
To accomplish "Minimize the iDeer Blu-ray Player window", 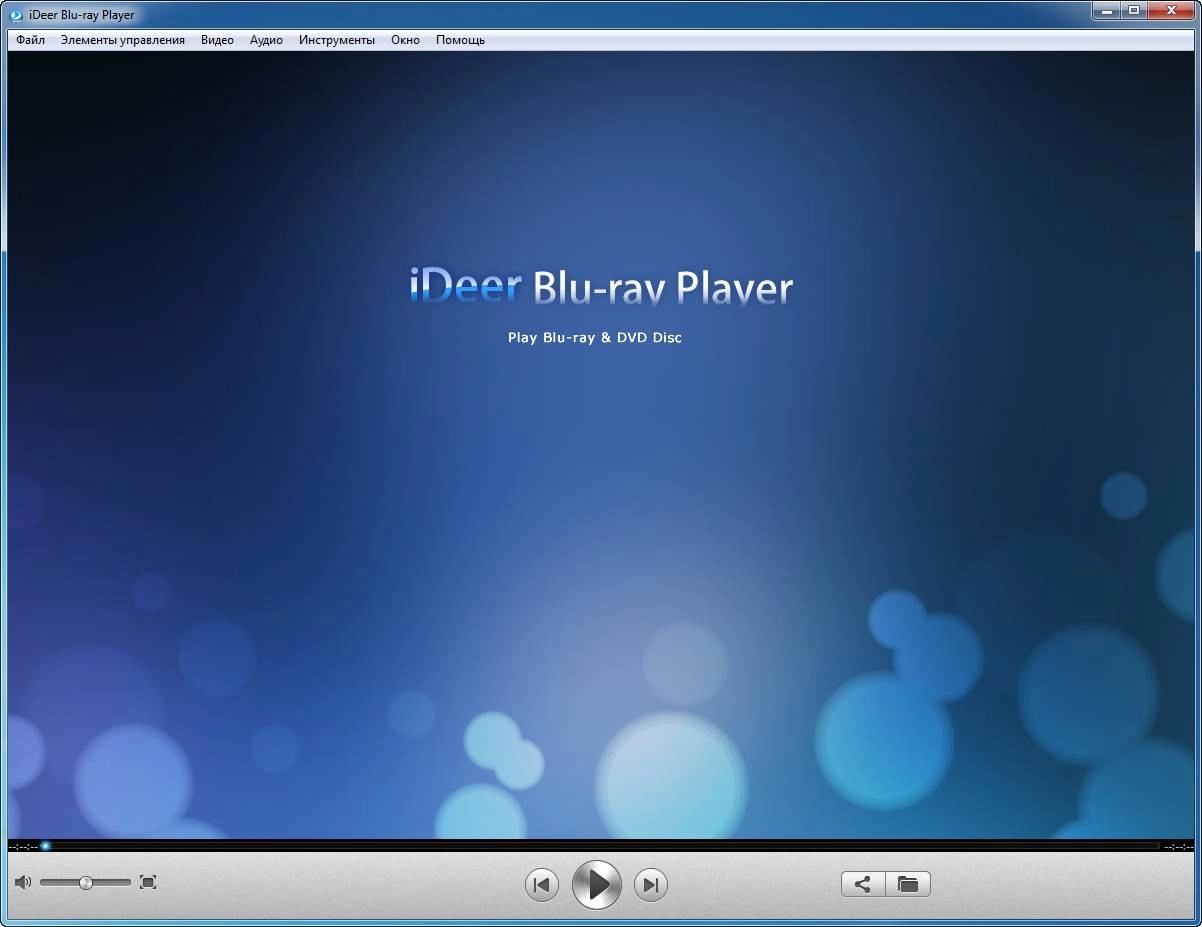I will [1106, 10].
